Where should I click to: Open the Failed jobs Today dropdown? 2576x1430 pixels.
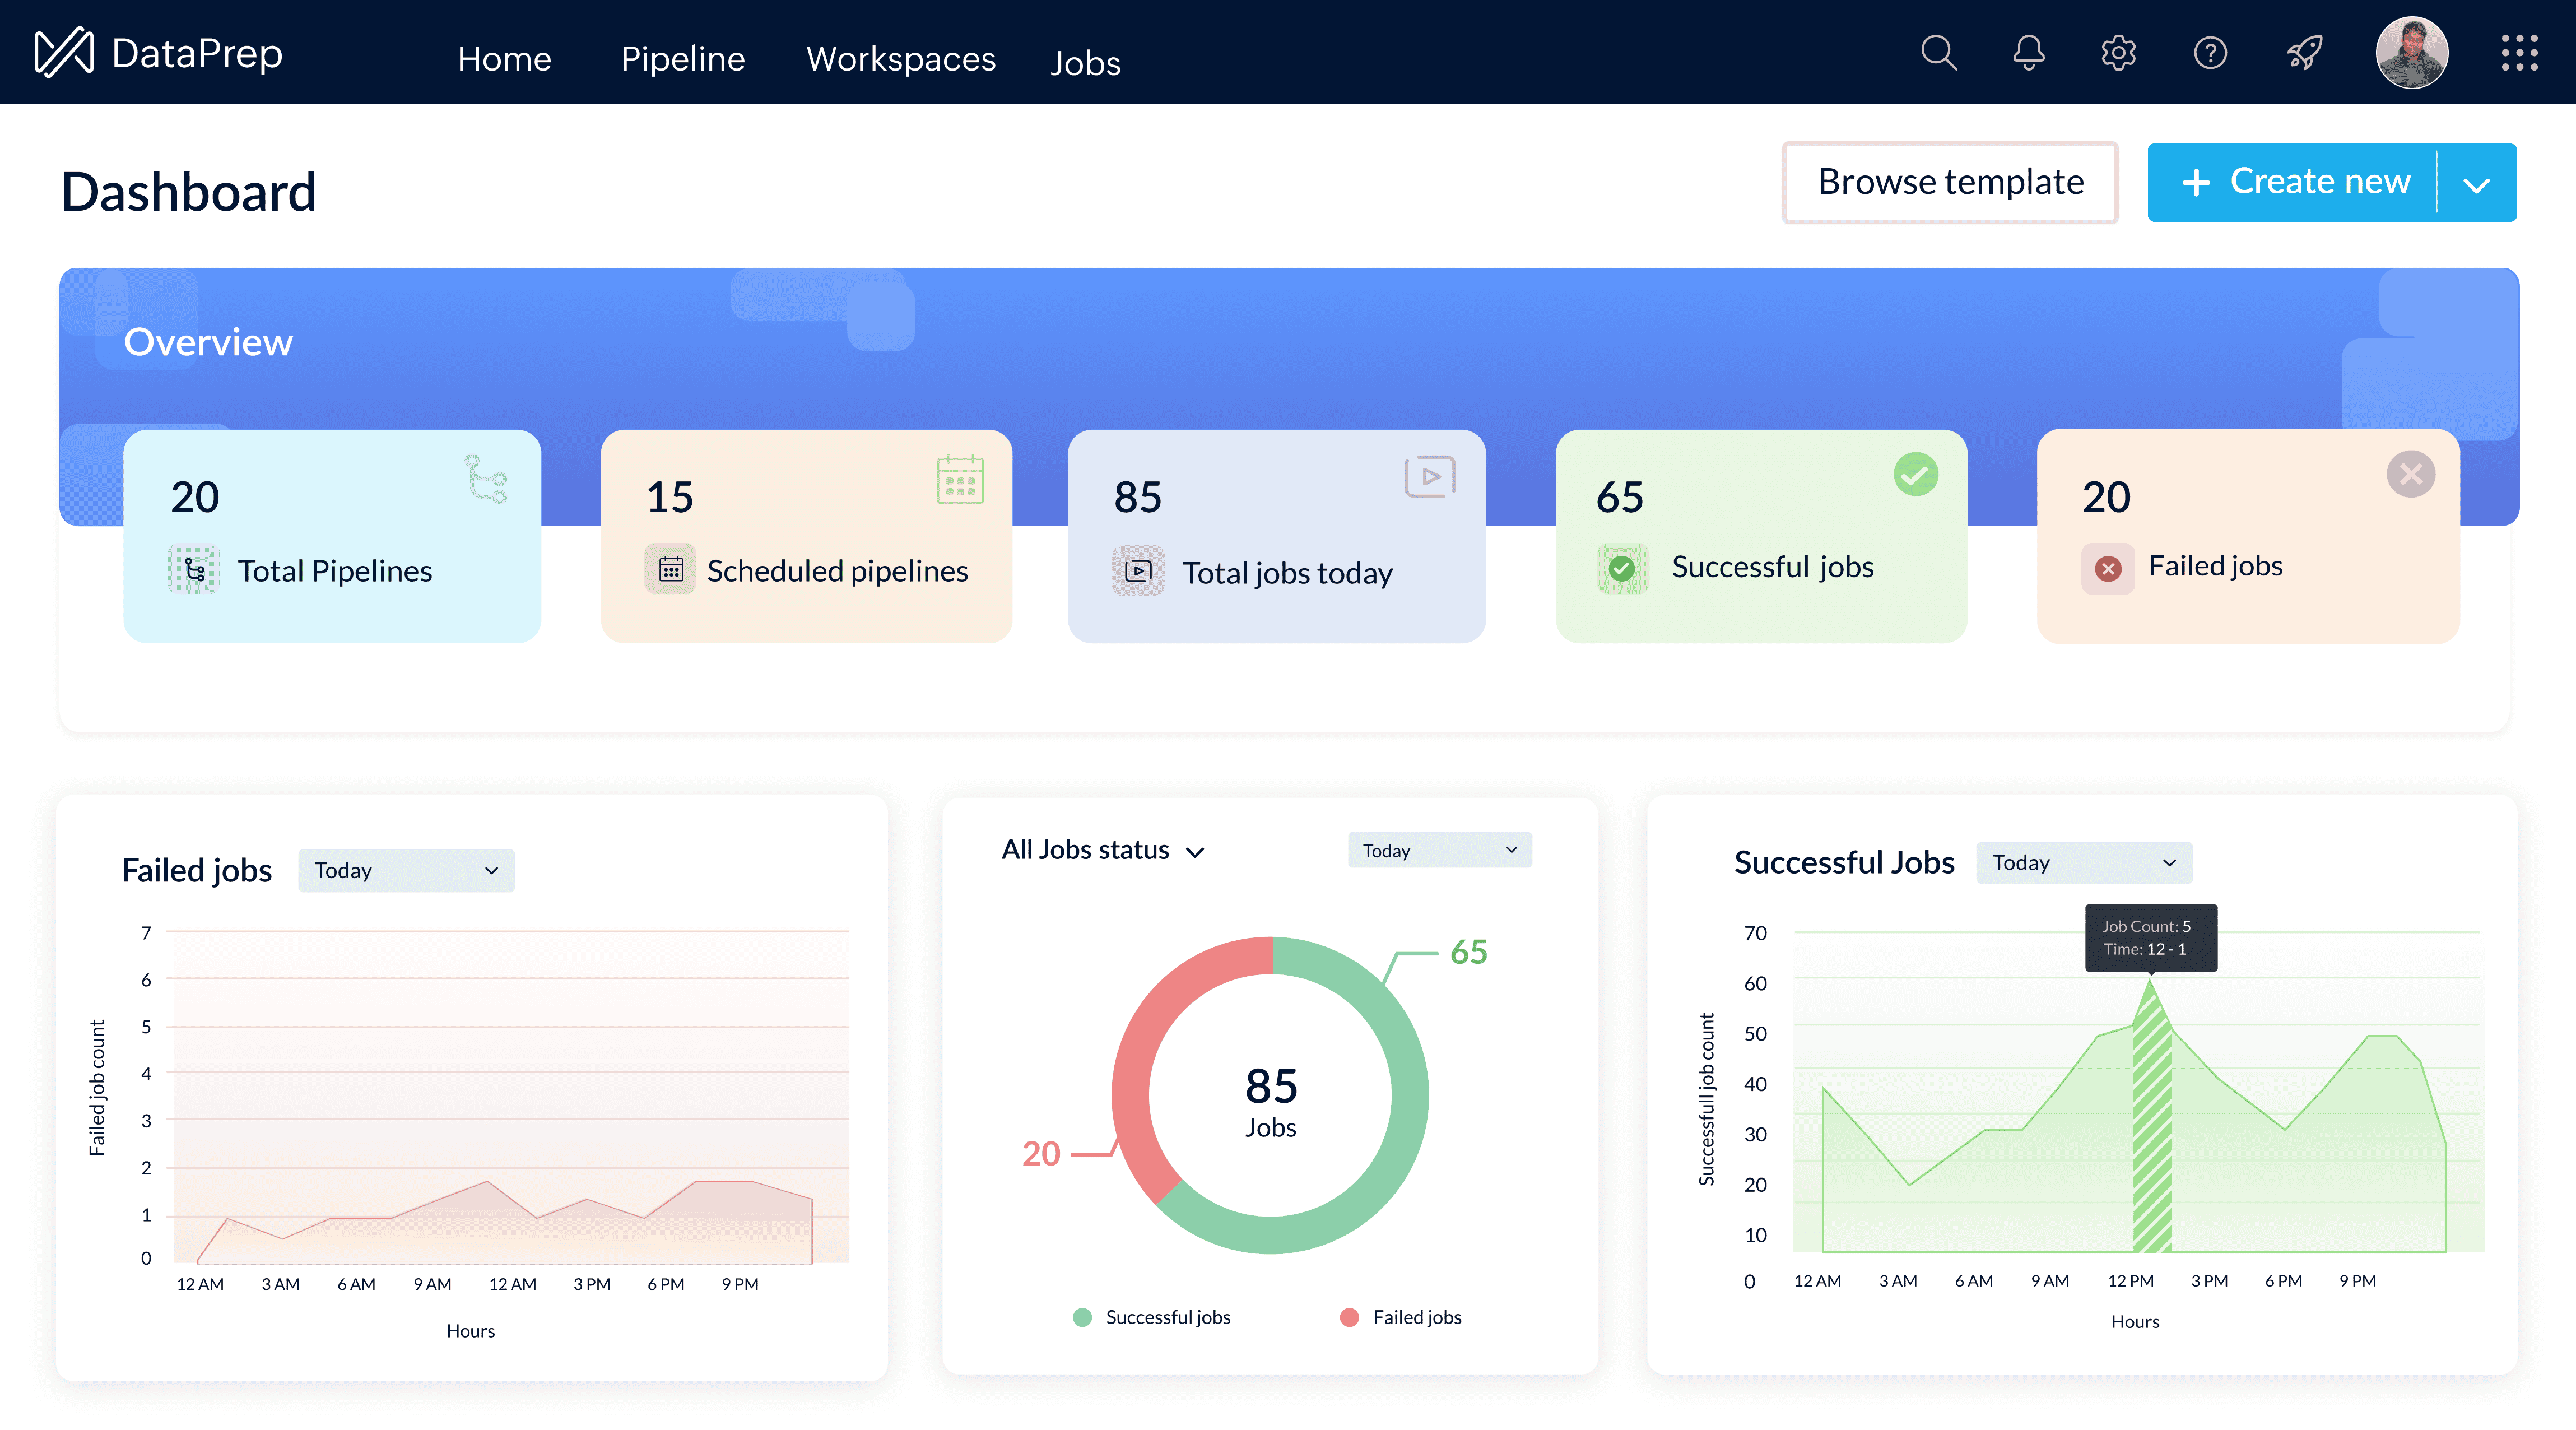coord(406,870)
